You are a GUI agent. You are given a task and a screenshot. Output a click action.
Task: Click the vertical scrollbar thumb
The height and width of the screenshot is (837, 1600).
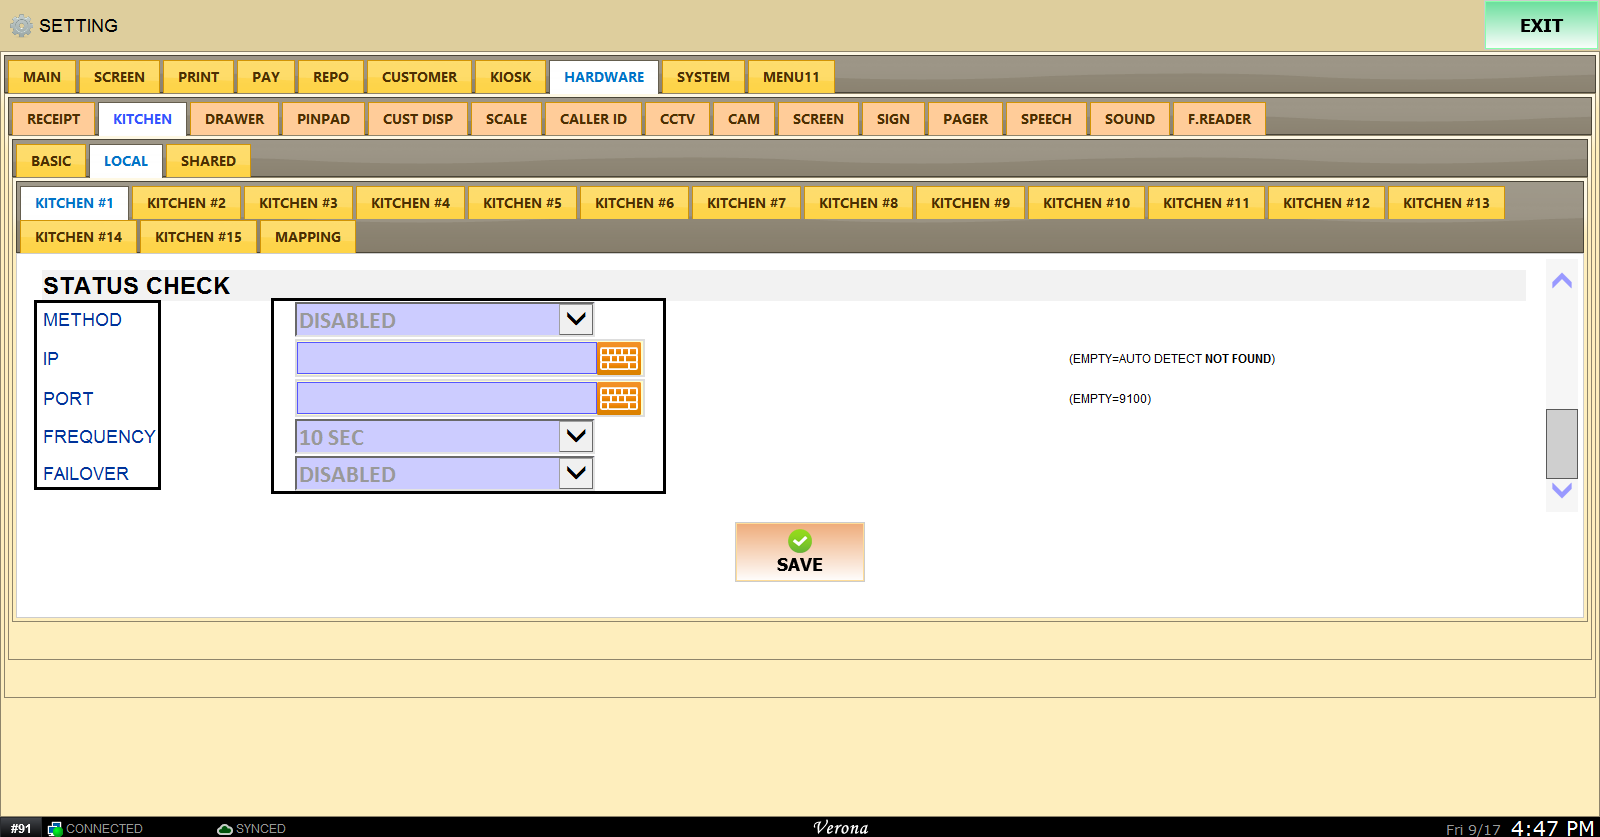1562,443
